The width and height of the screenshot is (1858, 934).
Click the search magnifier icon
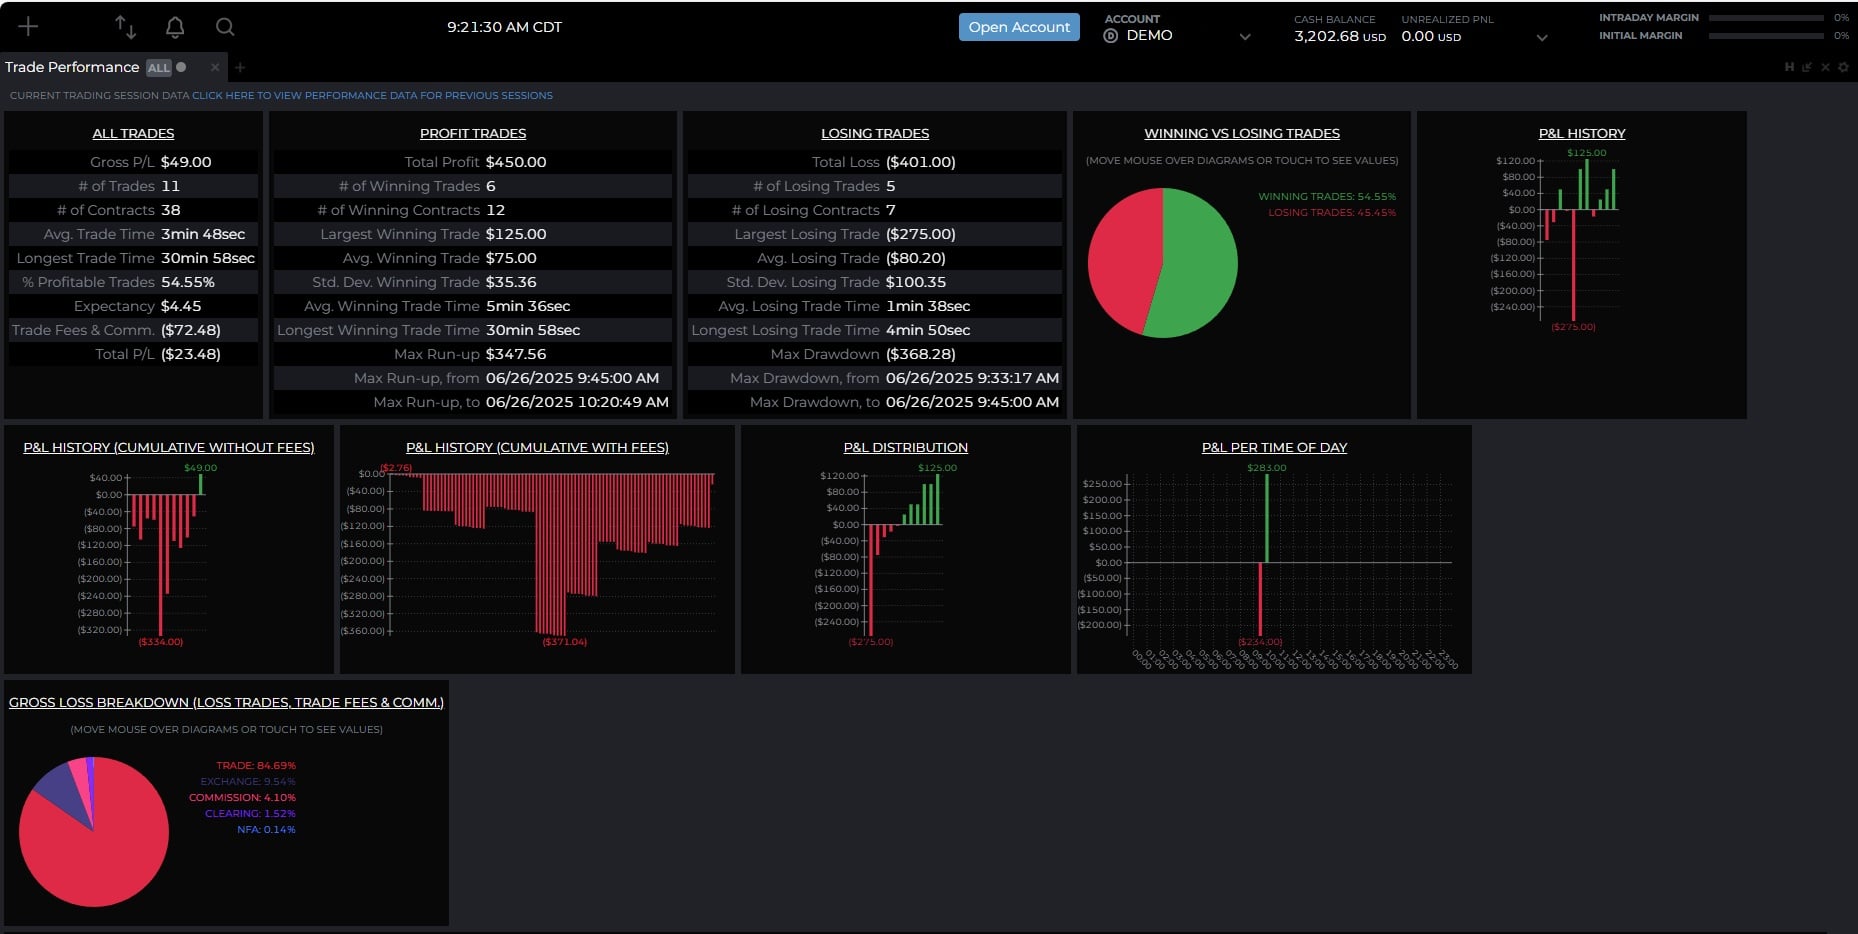pos(225,27)
